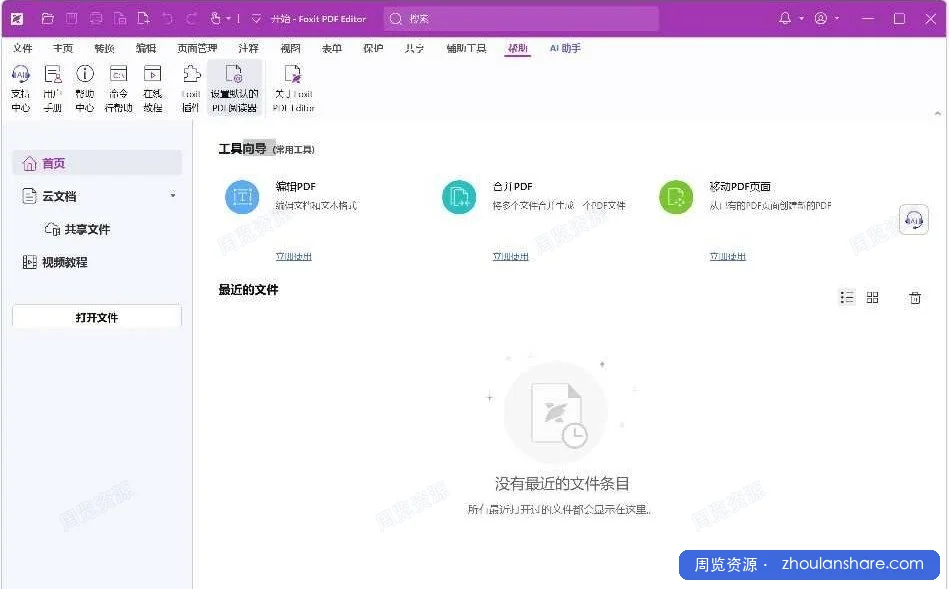
Task: Switch to the 页面管理 ribbon tab
Action: point(197,48)
